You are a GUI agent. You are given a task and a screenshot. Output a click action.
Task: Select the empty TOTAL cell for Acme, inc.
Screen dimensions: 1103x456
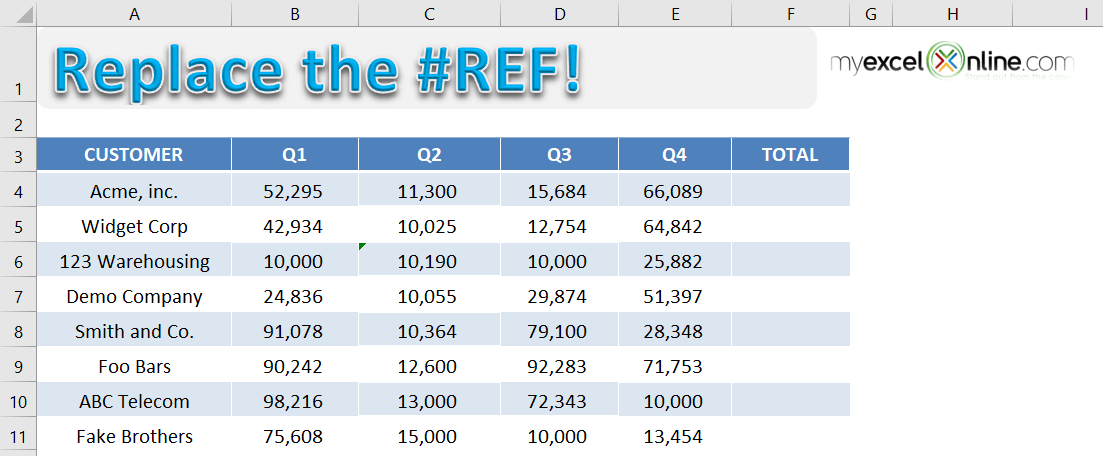click(790, 190)
